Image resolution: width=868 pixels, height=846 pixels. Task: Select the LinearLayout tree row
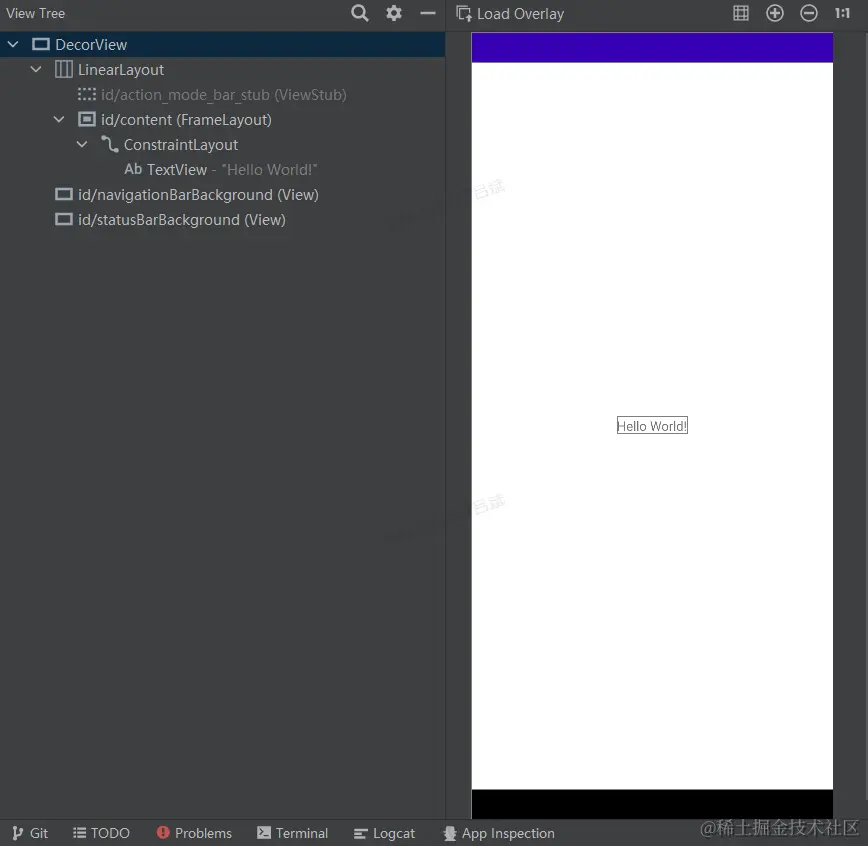tap(223, 70)
